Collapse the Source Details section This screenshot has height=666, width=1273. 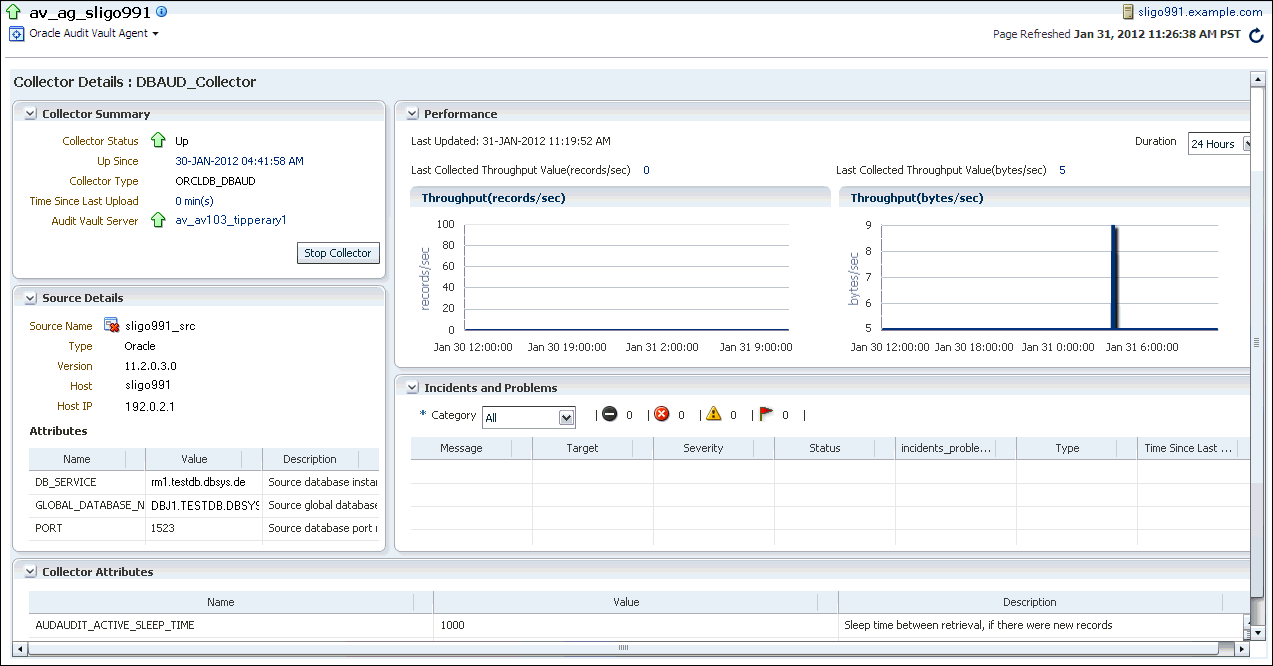coord(30,298)
